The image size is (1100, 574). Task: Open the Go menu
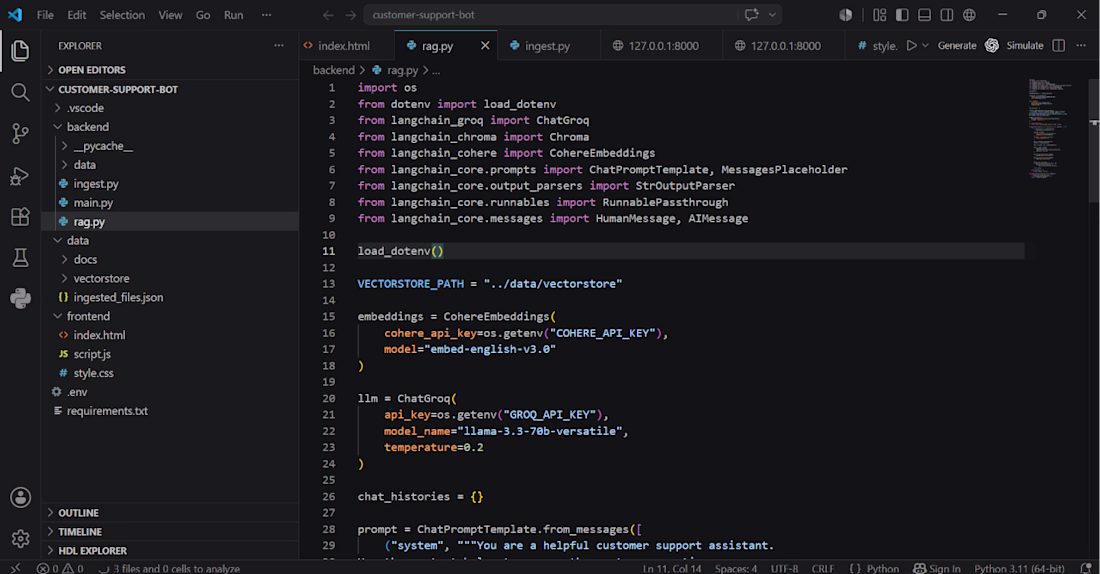(203, 15)
